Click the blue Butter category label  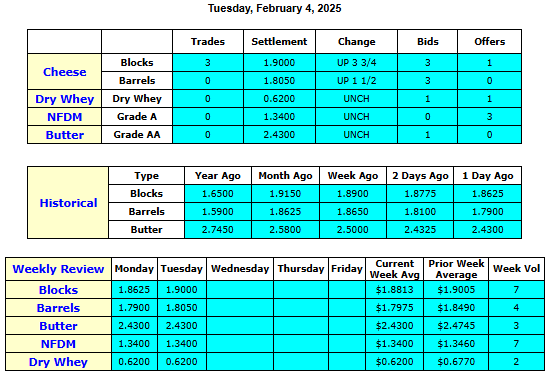tap(64, 135)
